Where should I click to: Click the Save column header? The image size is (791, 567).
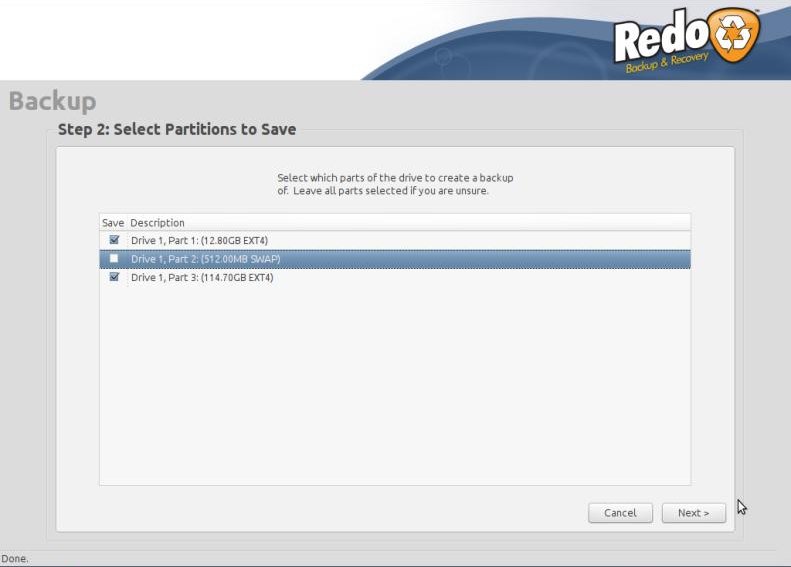pos(113,222)
